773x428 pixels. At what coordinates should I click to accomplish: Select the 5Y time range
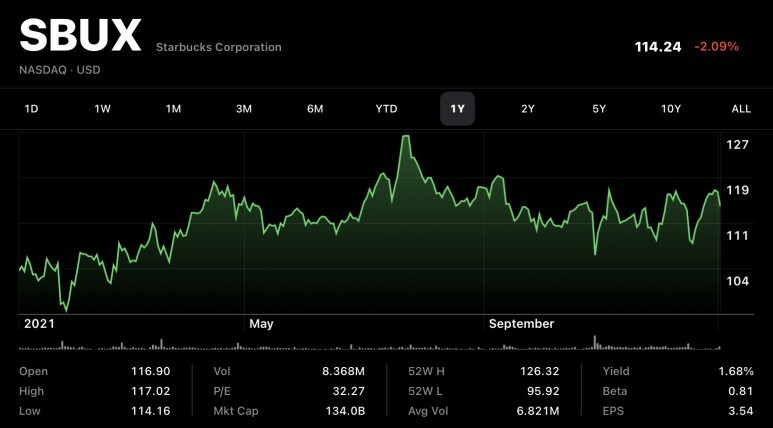click(x=599, y=109)
